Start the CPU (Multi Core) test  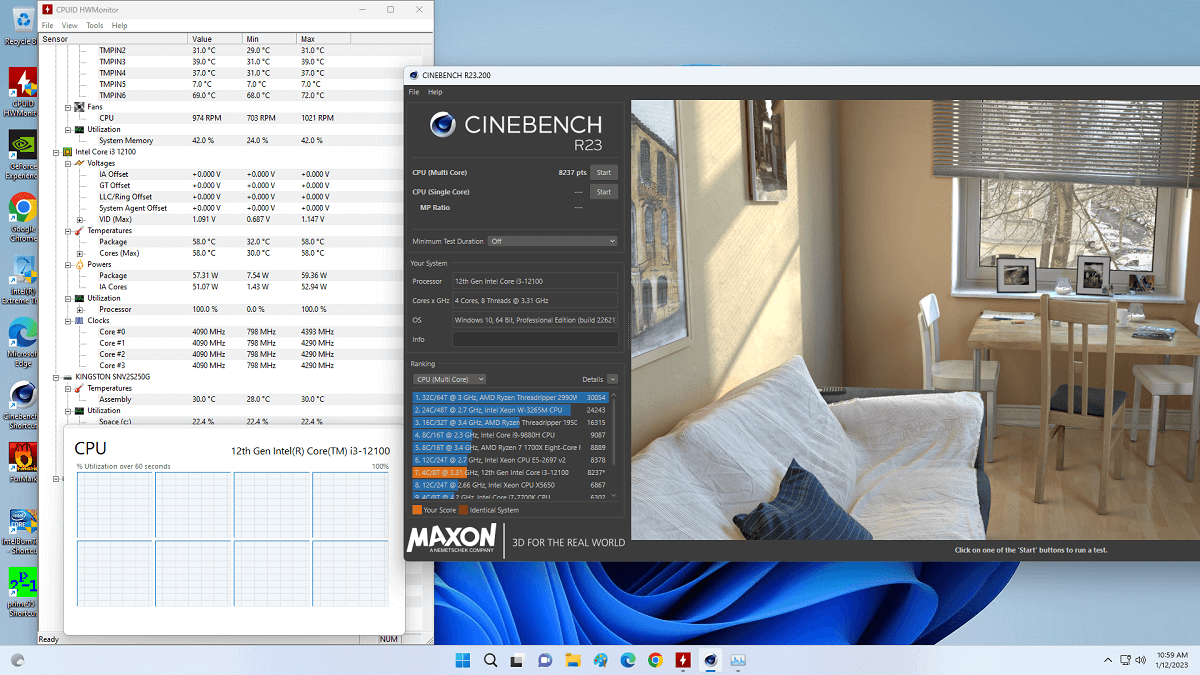[603, 172]
